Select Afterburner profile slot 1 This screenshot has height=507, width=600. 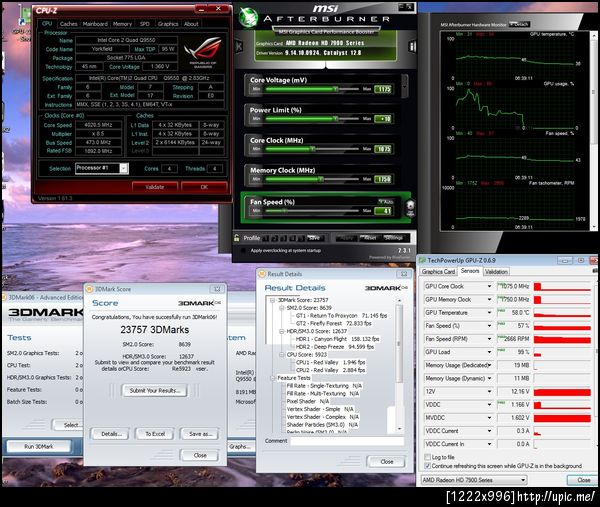point(266,238)
